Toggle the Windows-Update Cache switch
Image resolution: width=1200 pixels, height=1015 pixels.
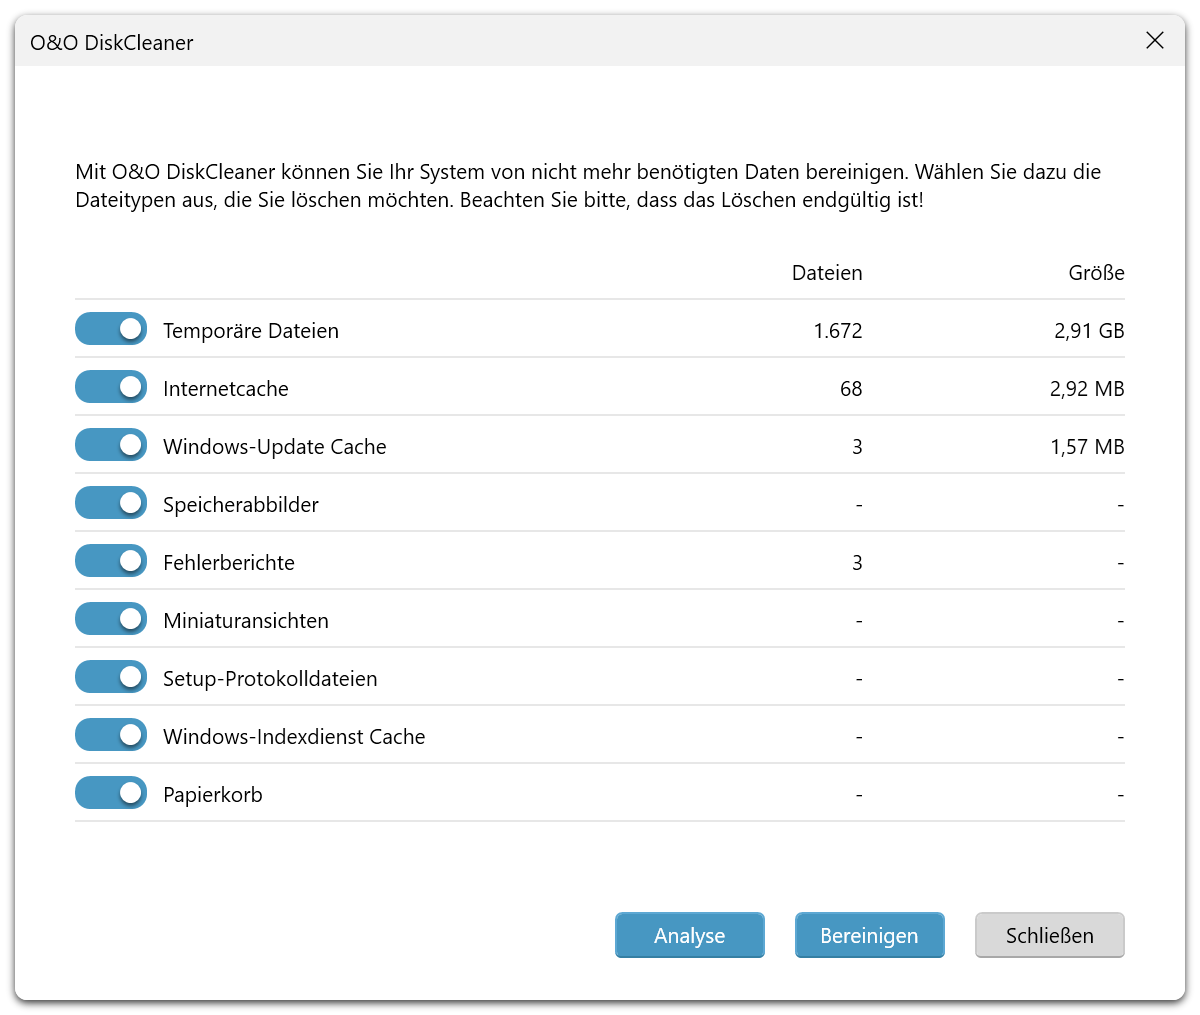(111, 445)
